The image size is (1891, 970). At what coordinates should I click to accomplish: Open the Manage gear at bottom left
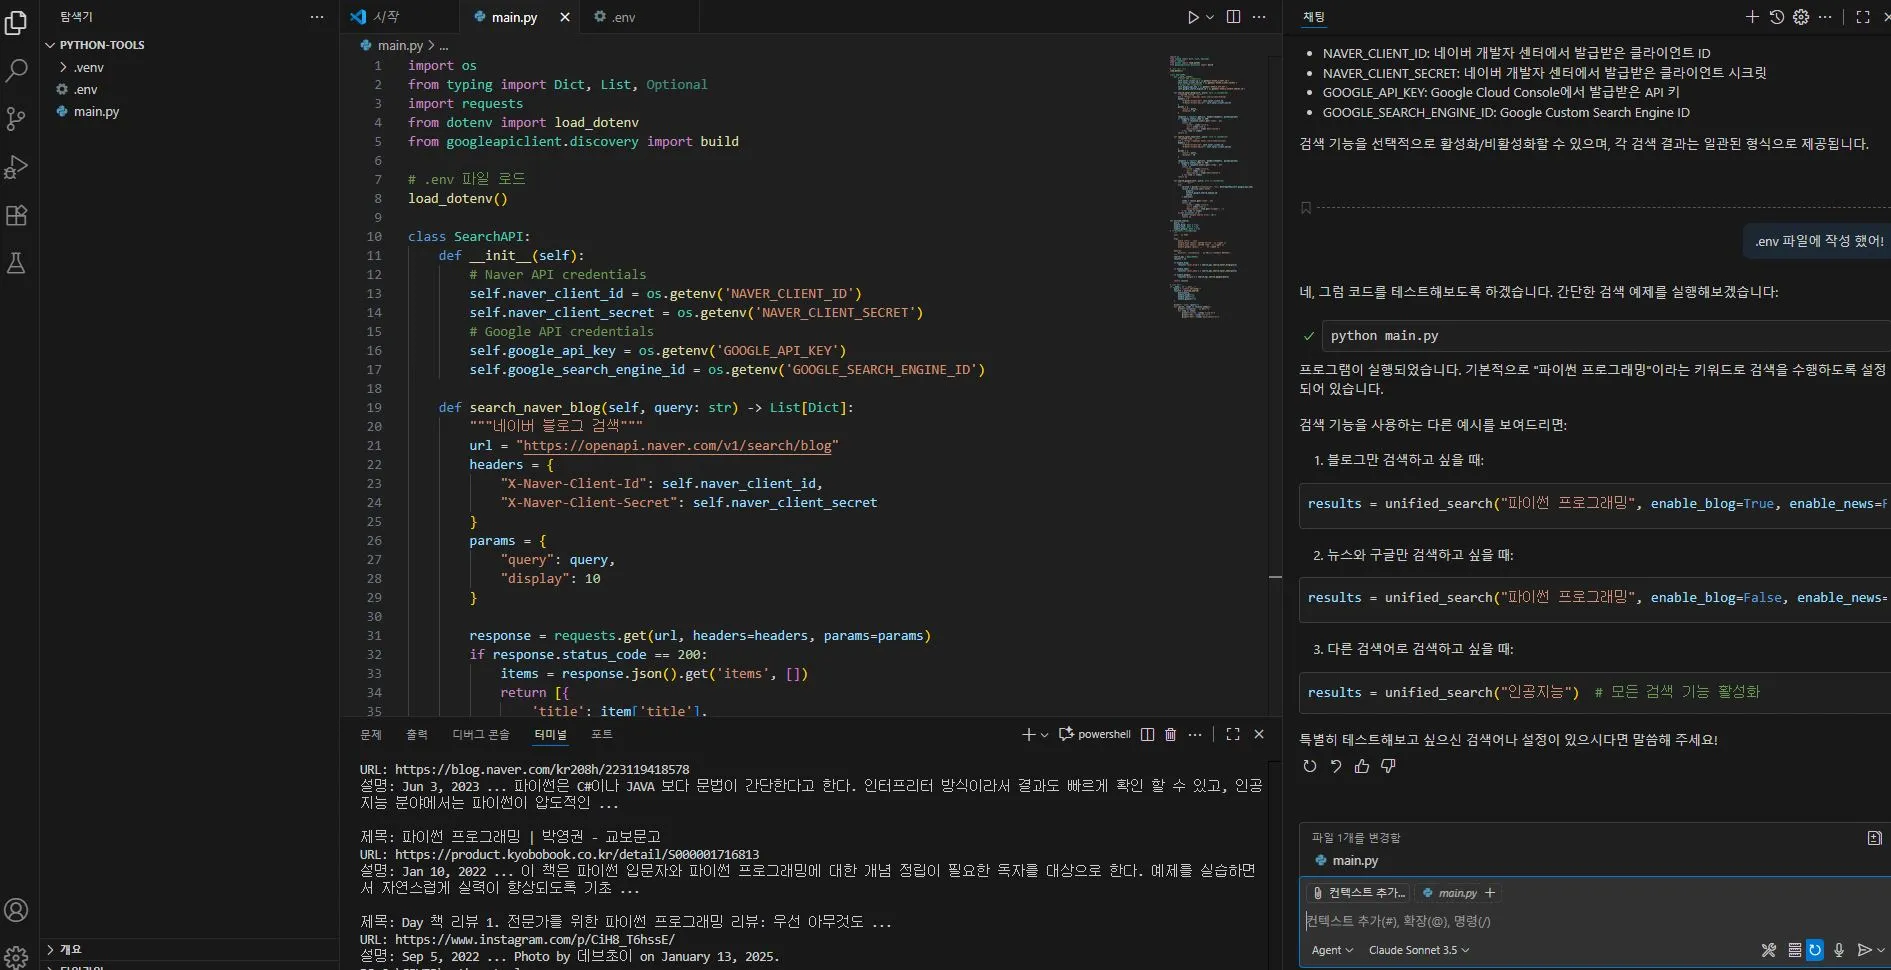(x=16, y=957)
